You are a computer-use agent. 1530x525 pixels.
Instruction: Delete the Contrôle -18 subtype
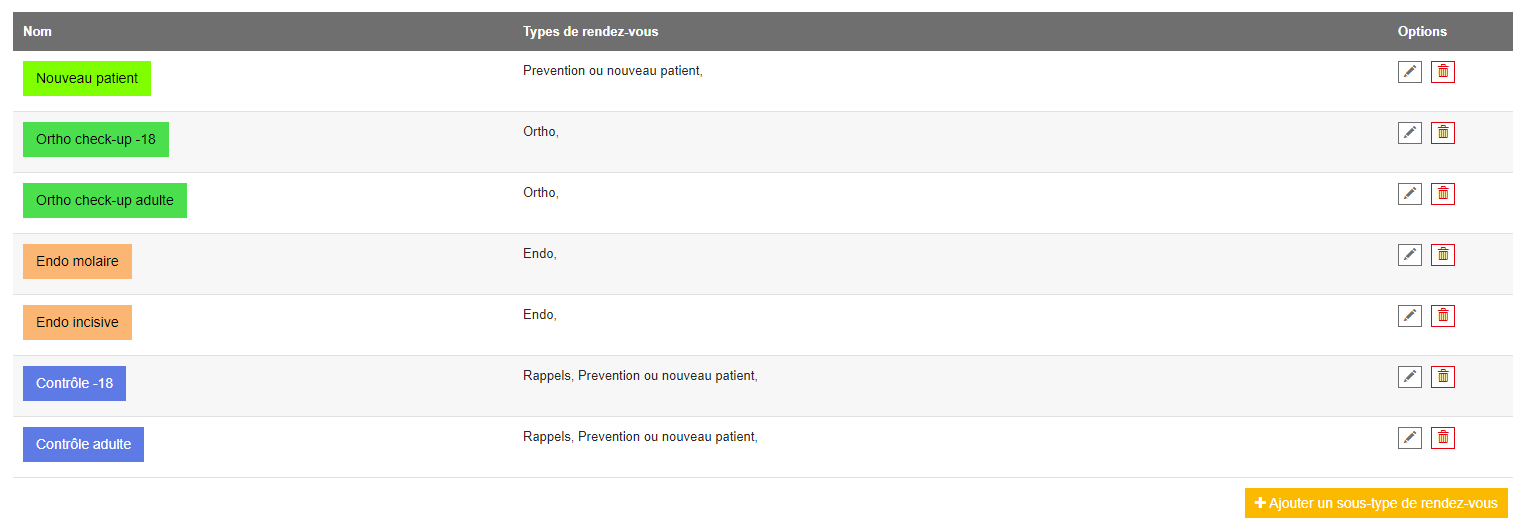pos(1443,377)
